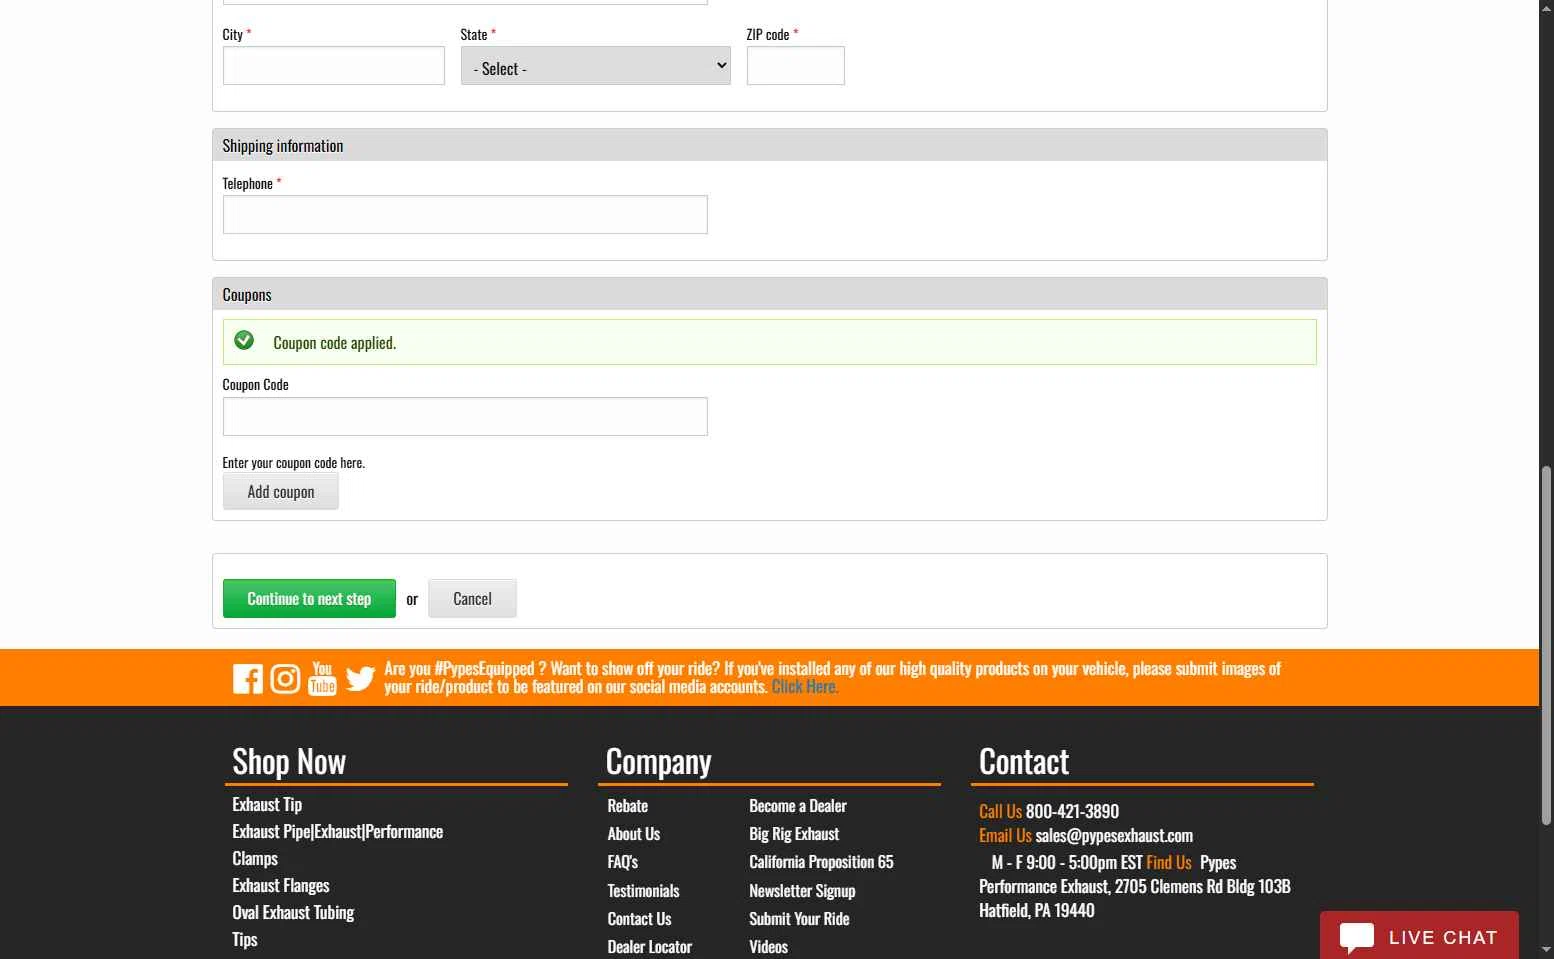Click the Add coupon button
Image resolution: width=1554 pixels, height=959 pixels.
click(281, 492)
